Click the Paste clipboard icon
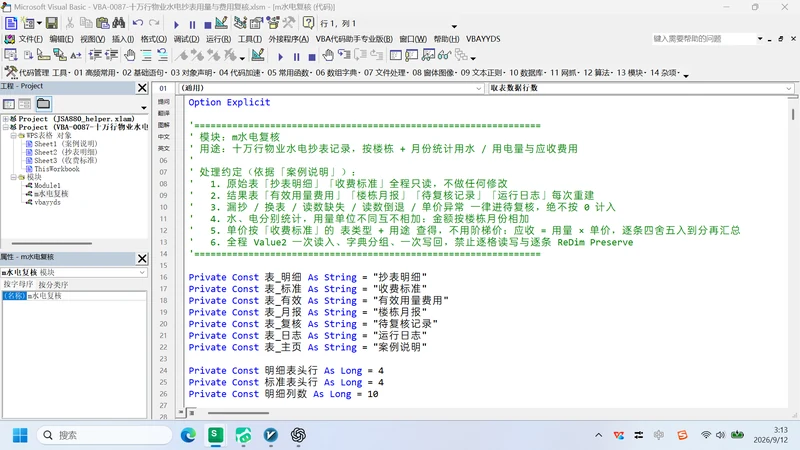The image size is (800, 450). (103, 23)
